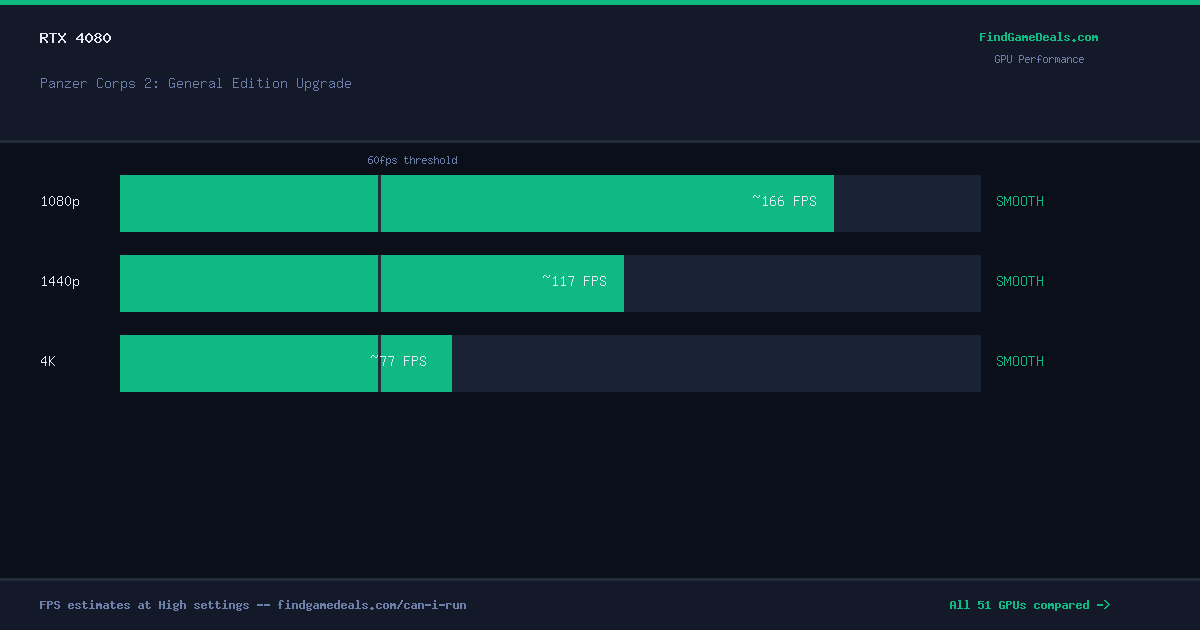
Task: Click the 4K resolution label
Action: pyautogui.click(x=48, y=361)
